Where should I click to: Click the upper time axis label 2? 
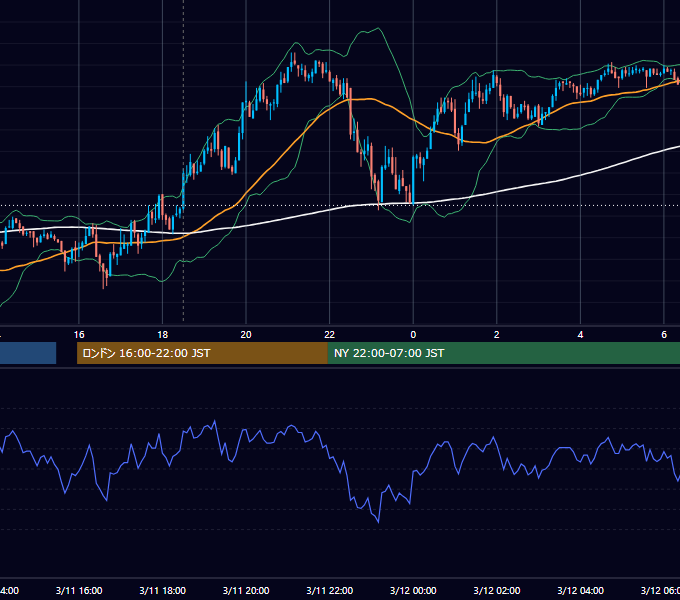tap(497, 335)
